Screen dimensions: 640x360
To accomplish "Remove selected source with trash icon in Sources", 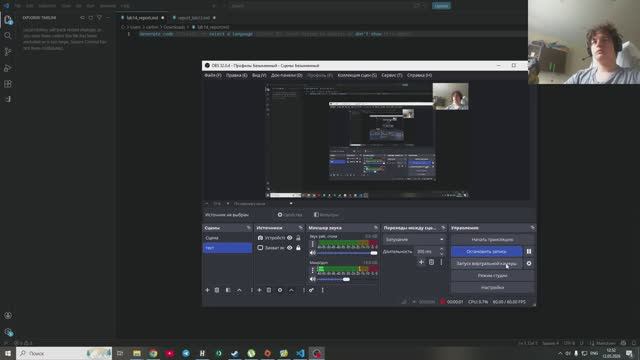I will pos(269,290).
